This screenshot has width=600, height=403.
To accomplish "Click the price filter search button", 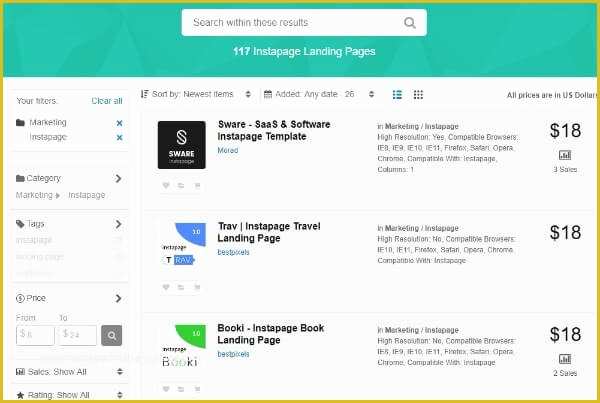I will (x=112, y=336).
